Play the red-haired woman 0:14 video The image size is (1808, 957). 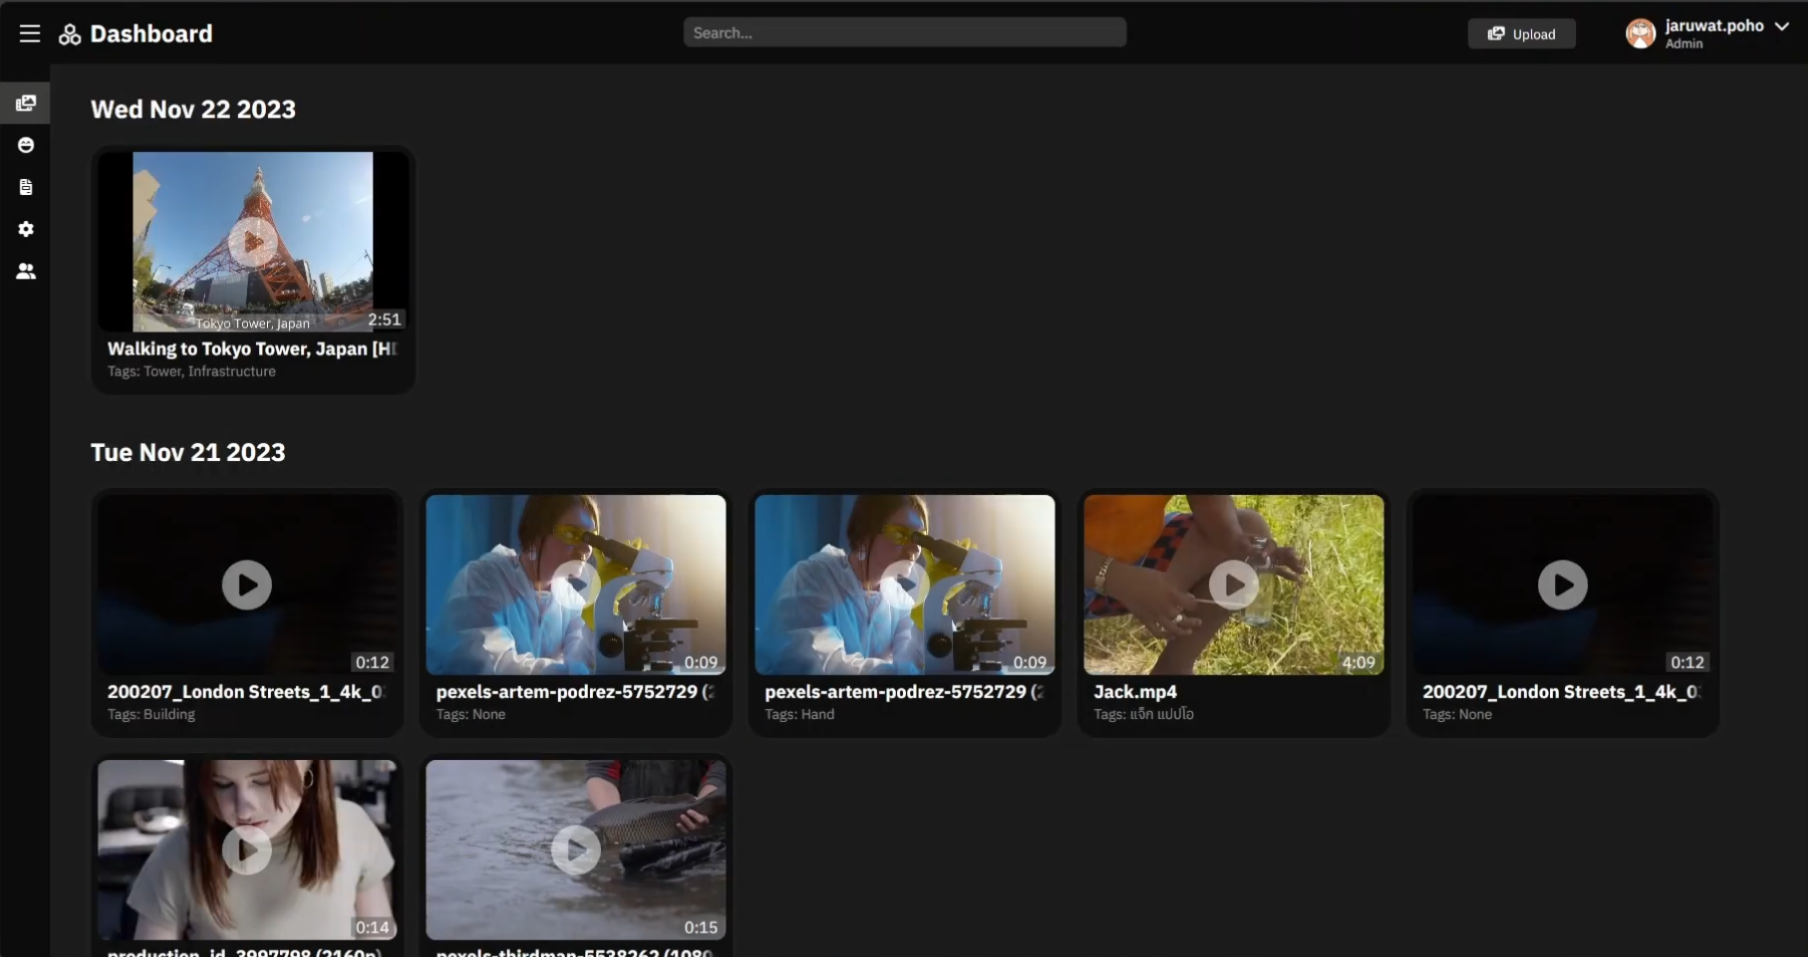[247, 850]
